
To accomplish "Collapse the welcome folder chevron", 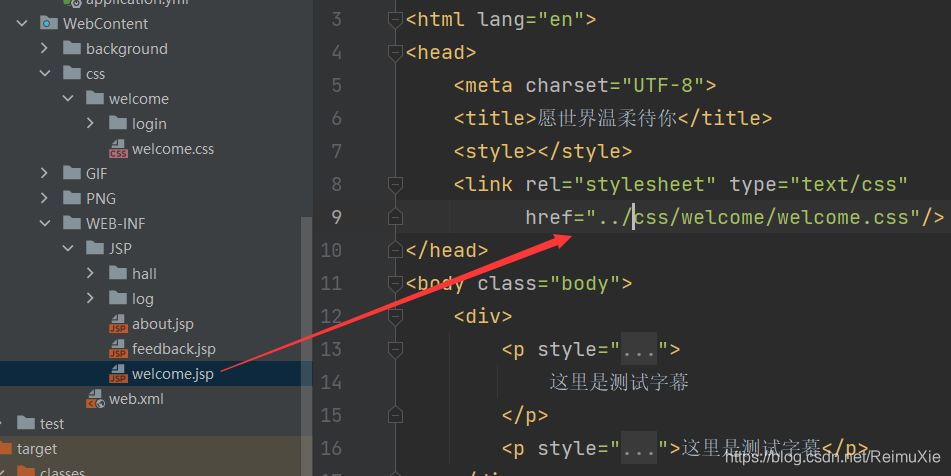I will coord(68,98).
